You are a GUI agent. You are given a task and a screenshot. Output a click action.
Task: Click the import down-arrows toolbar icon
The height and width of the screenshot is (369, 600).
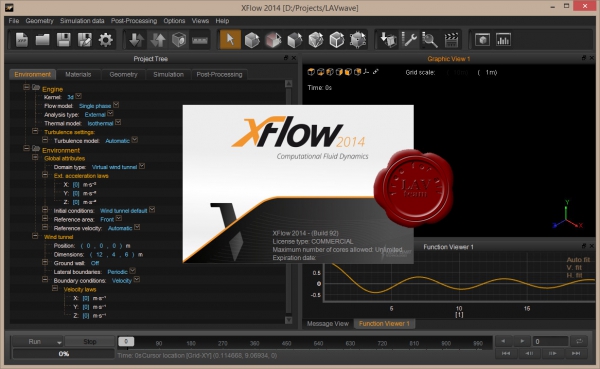(137, 40)
